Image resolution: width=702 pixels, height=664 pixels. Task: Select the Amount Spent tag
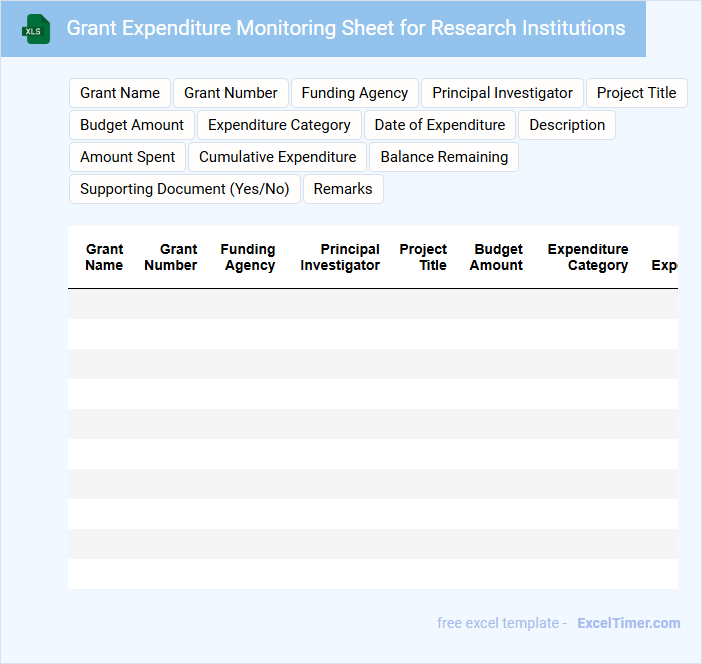click(127, 157)
